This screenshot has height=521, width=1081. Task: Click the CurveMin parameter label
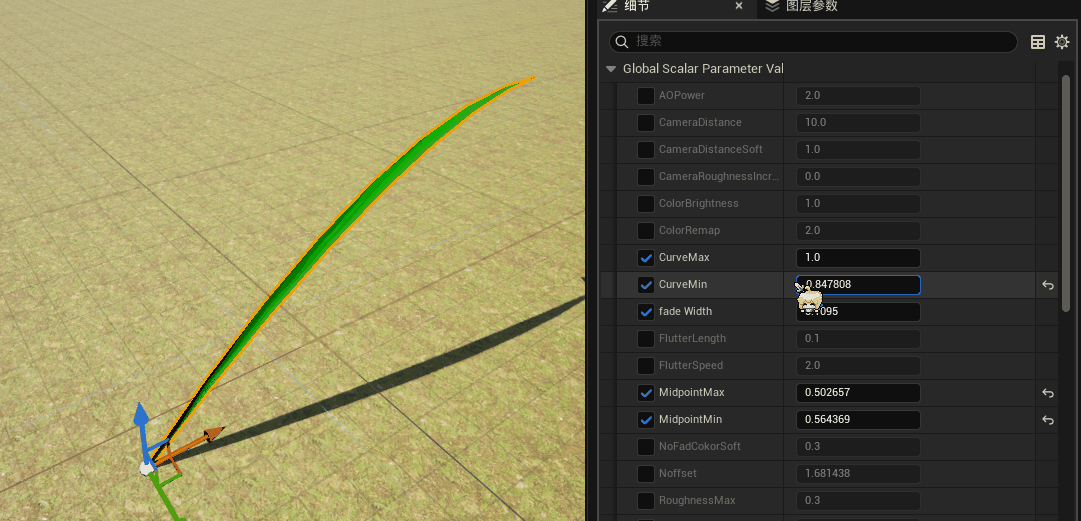[683, 285]
